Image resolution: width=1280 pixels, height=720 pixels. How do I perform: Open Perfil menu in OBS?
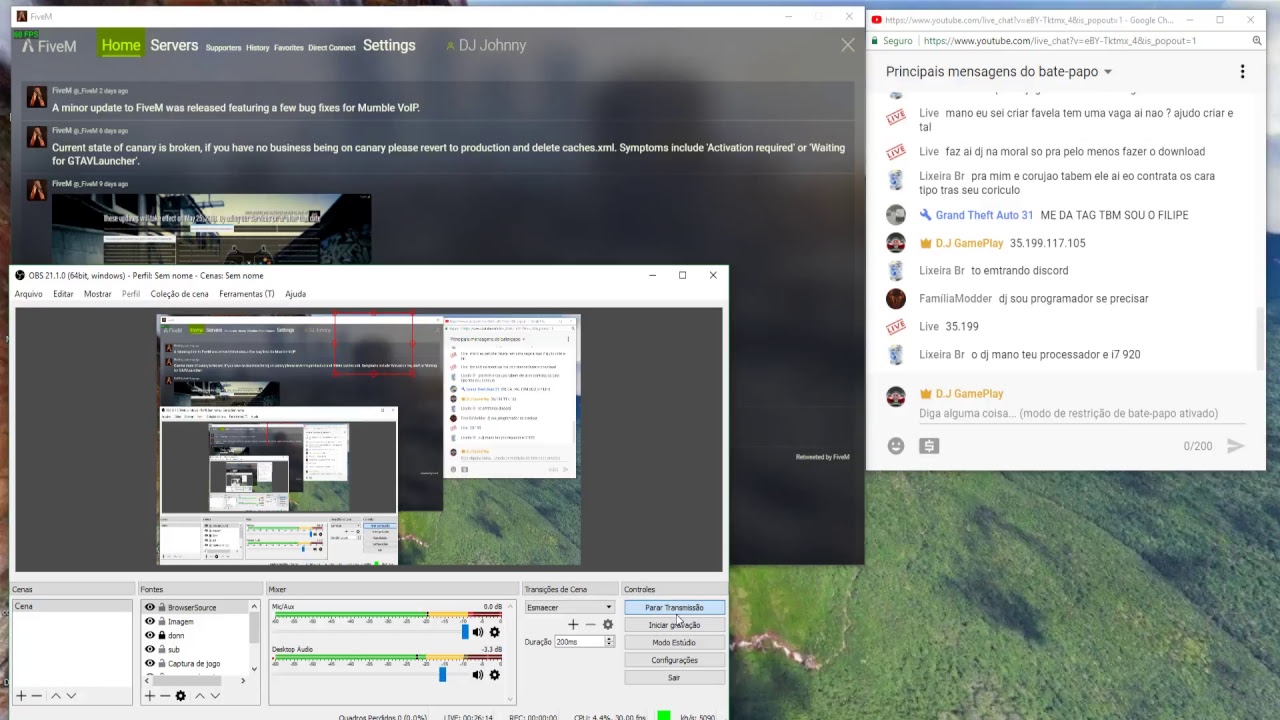131,294
